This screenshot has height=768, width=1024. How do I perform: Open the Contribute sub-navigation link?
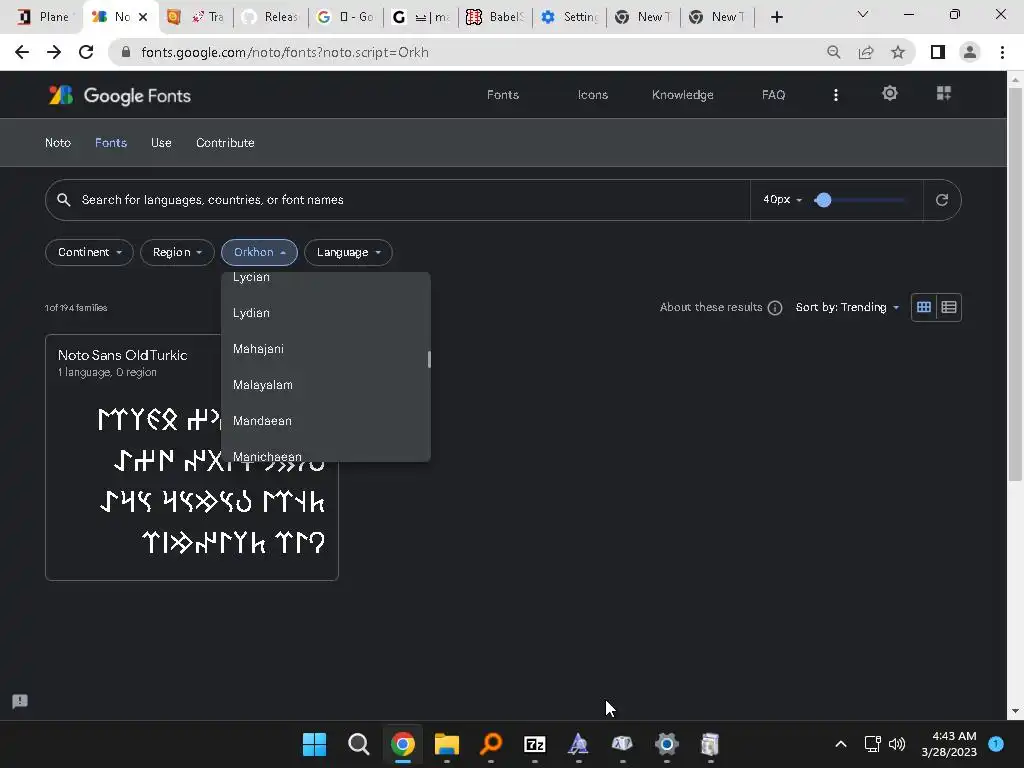point(225,142)
